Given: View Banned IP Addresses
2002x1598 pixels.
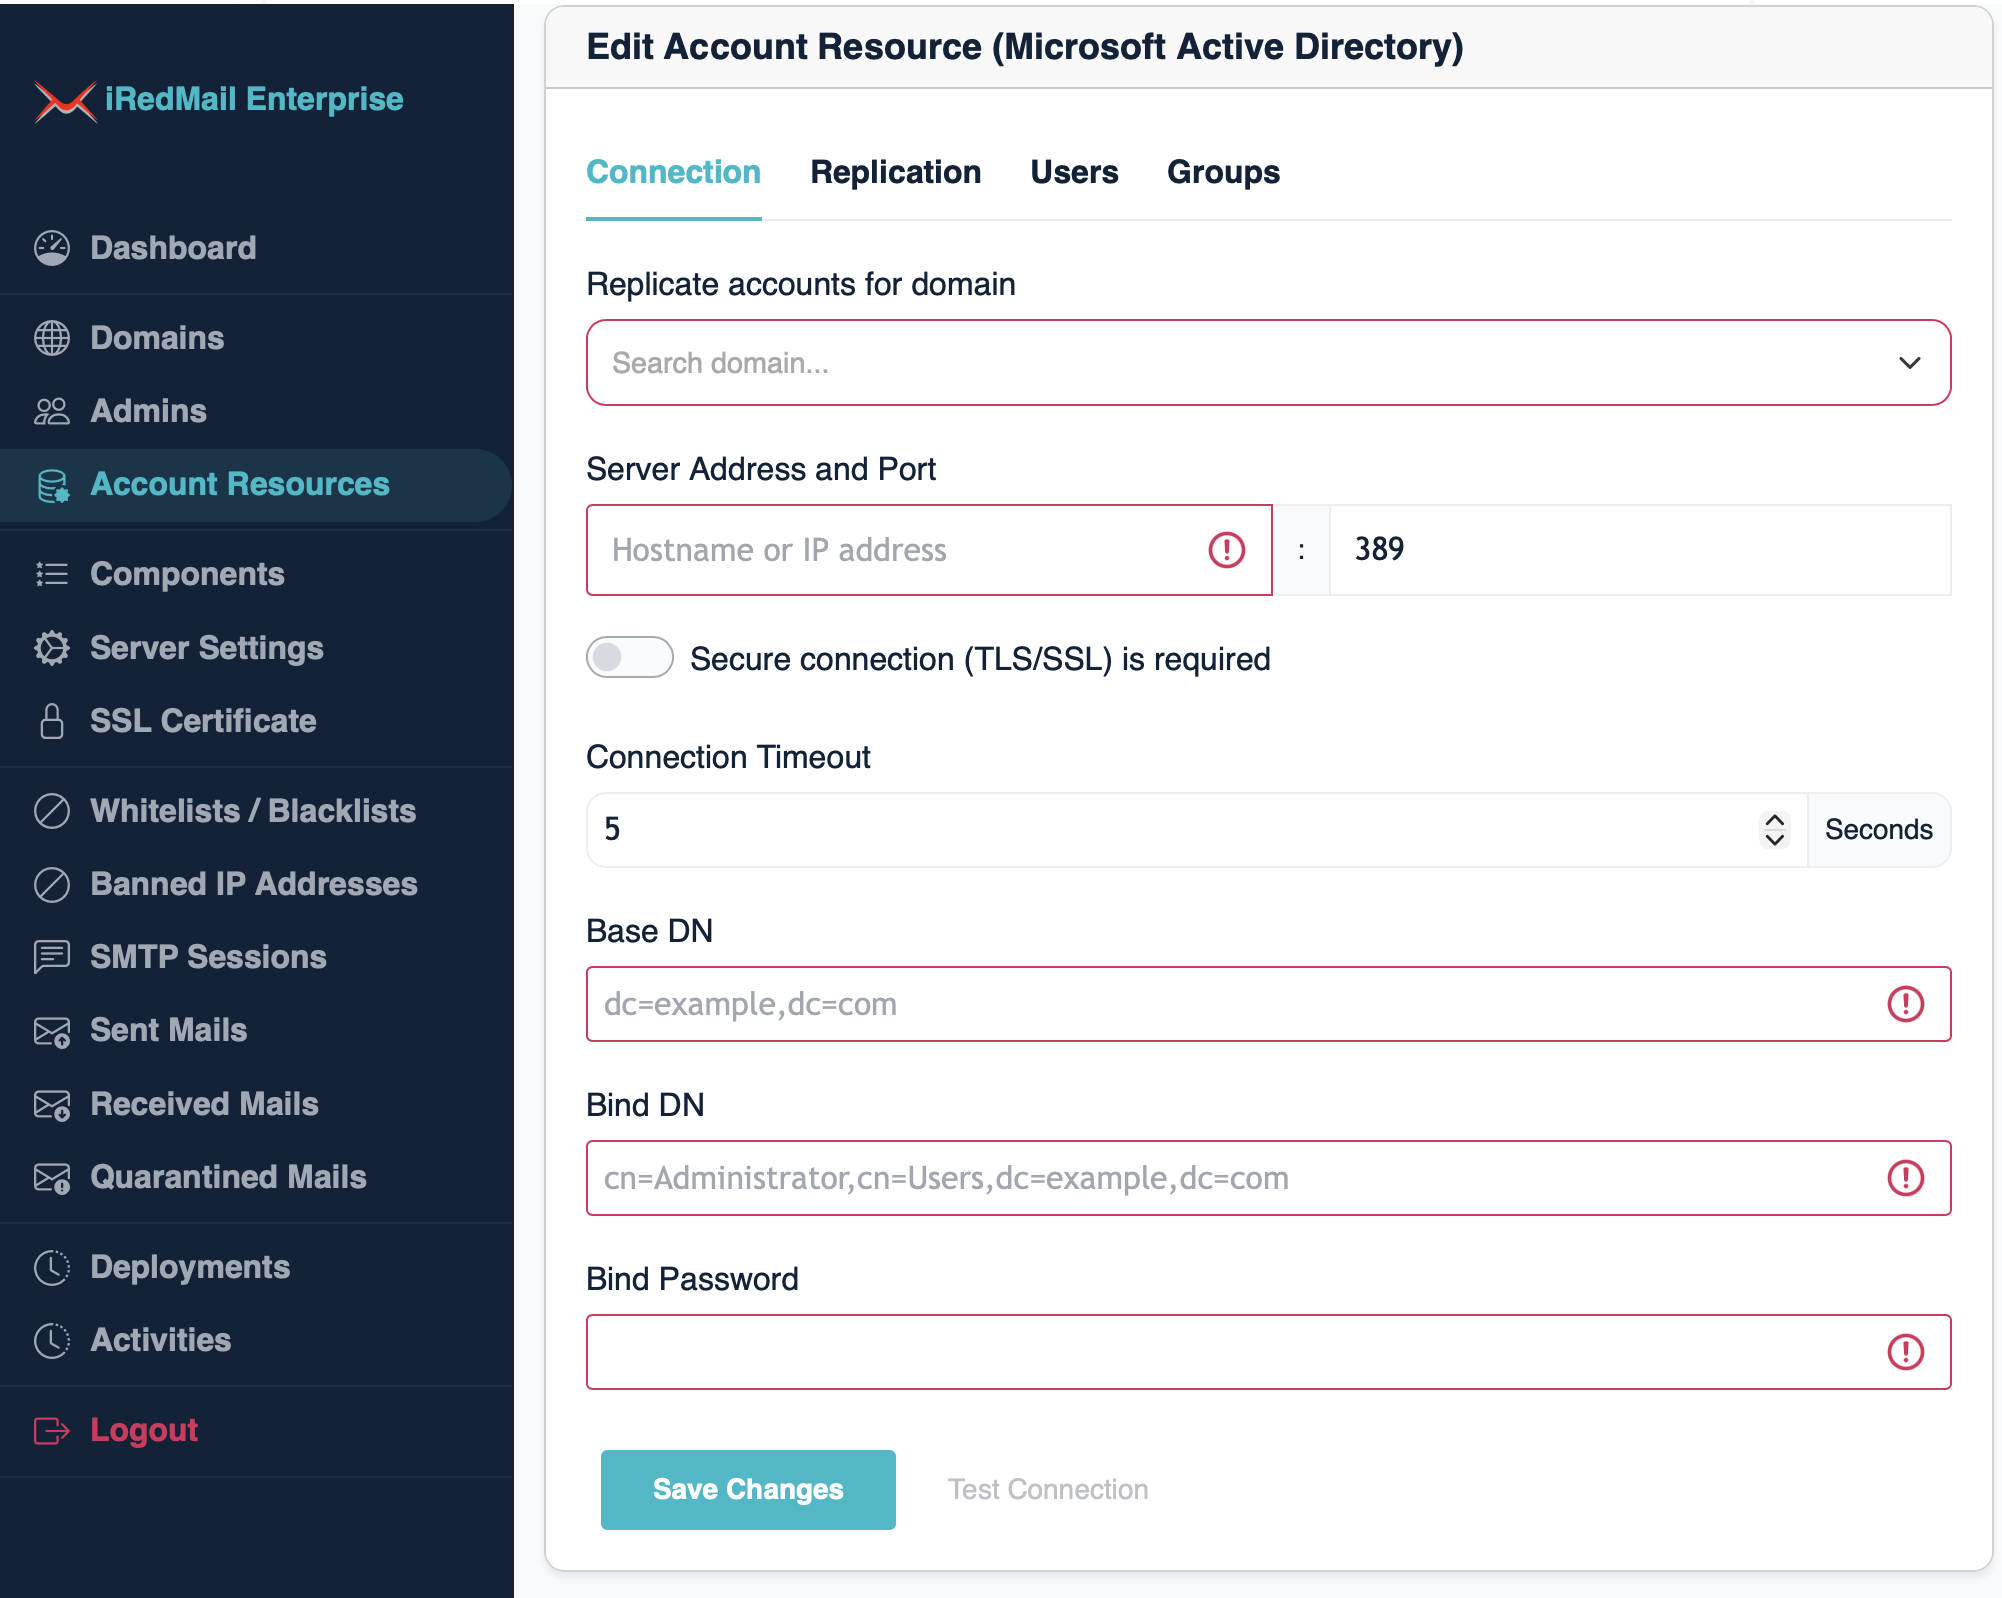Looking at the screenshot, I should [253, 884].
